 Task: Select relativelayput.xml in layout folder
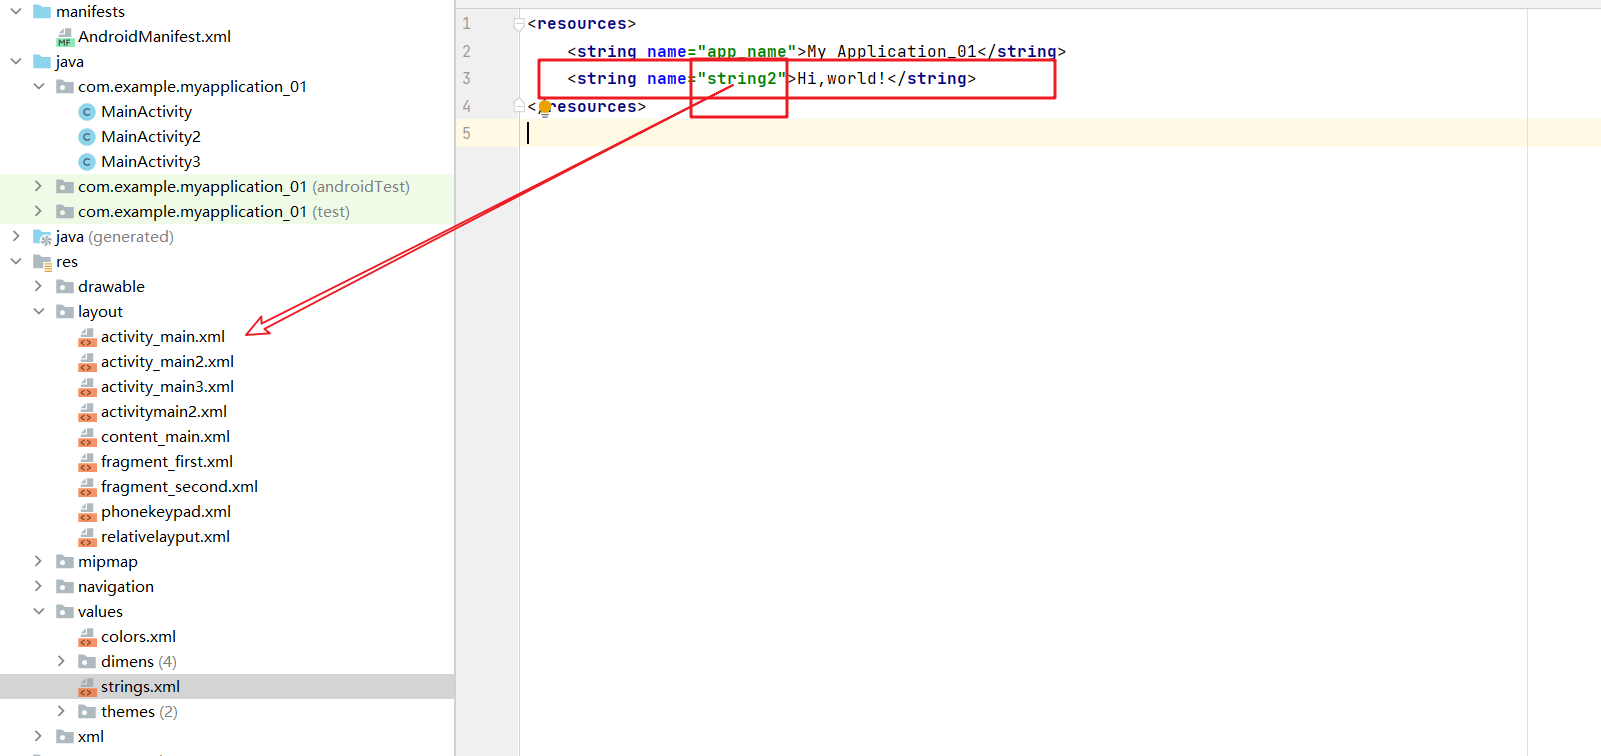pos(165,536)
